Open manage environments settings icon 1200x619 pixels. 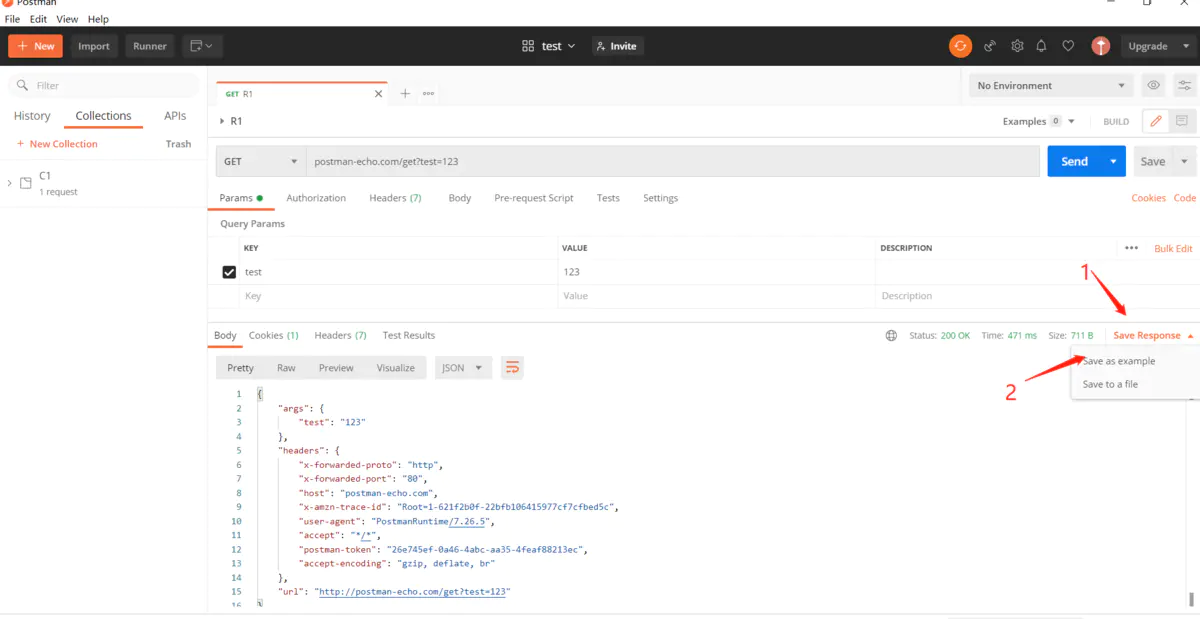[1185, 85]
